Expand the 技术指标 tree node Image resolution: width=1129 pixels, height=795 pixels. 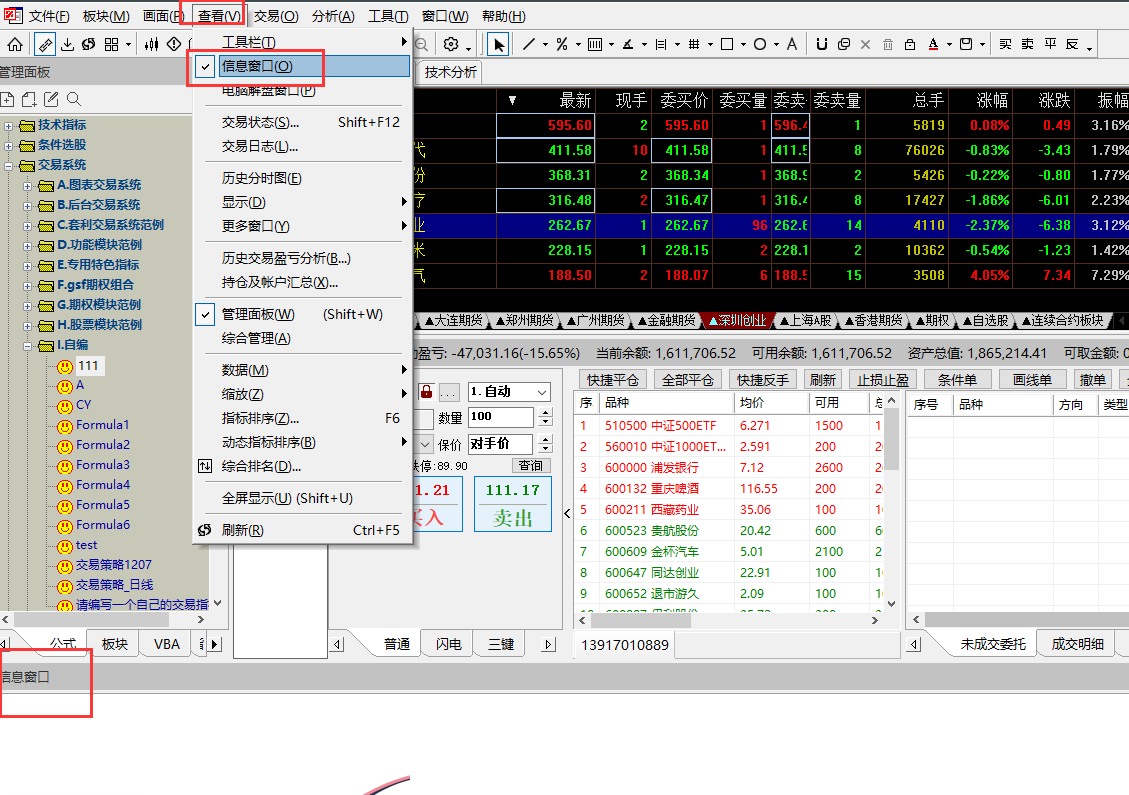10,125
